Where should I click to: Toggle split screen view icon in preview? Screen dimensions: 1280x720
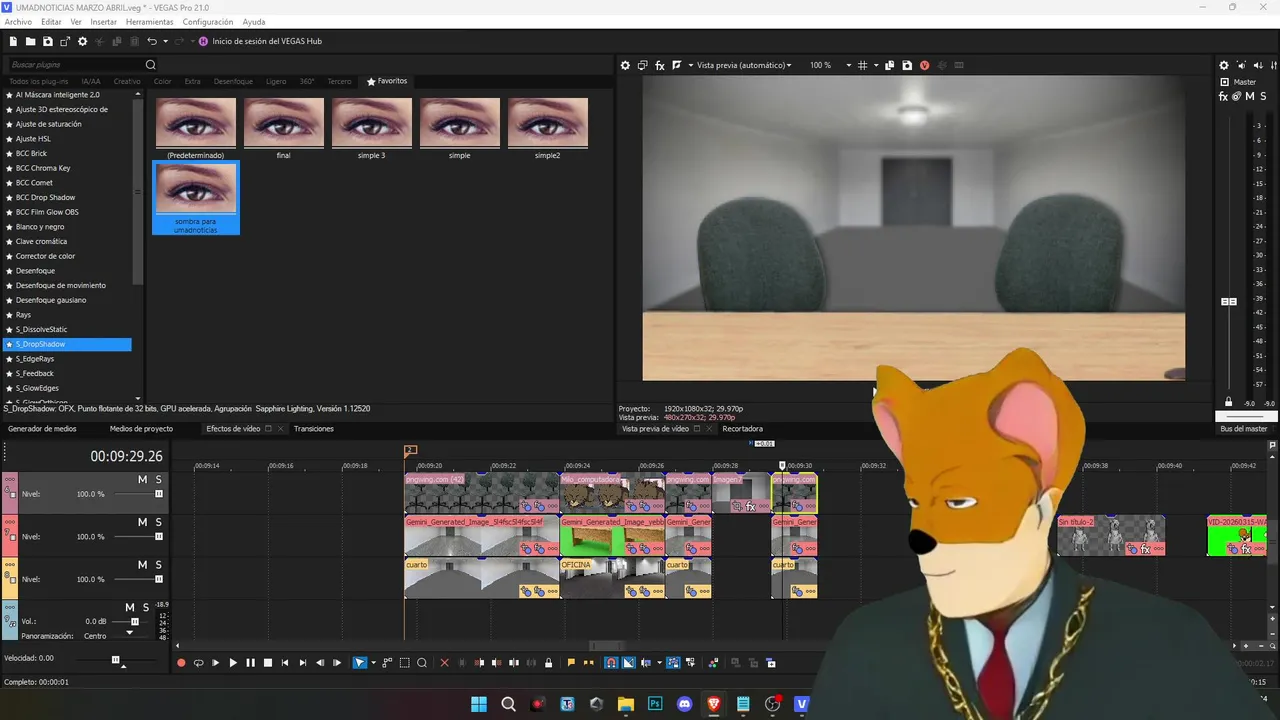click(677, 65)
